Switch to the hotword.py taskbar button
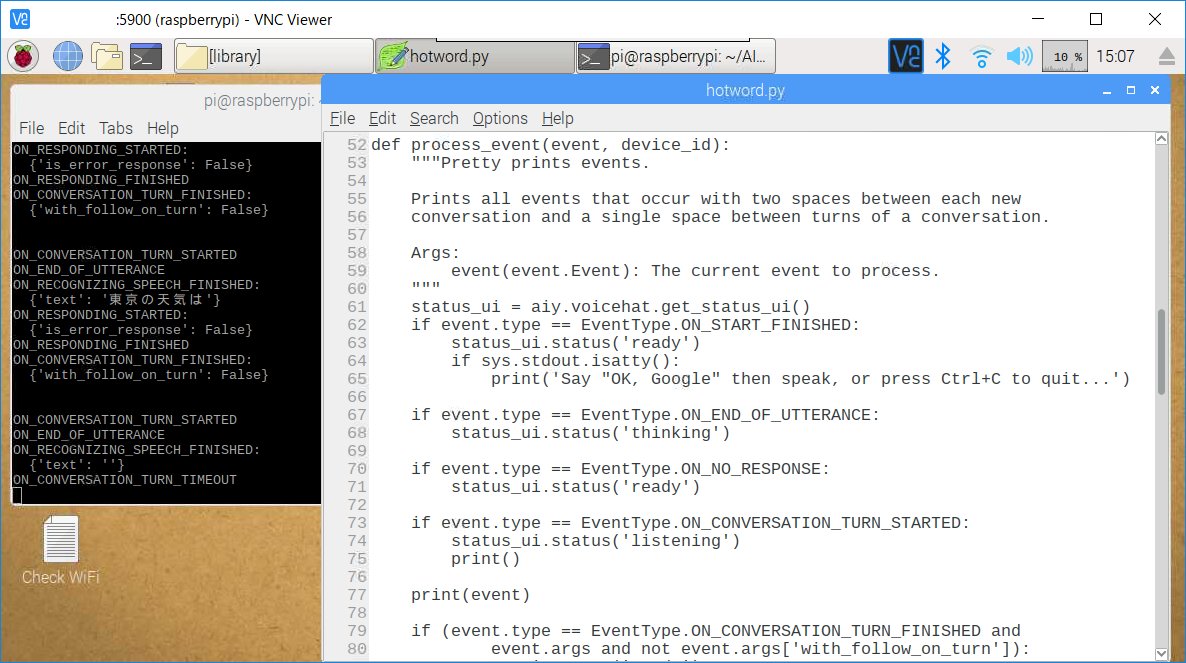1186x663 pixels. click(x=474, y=57)
